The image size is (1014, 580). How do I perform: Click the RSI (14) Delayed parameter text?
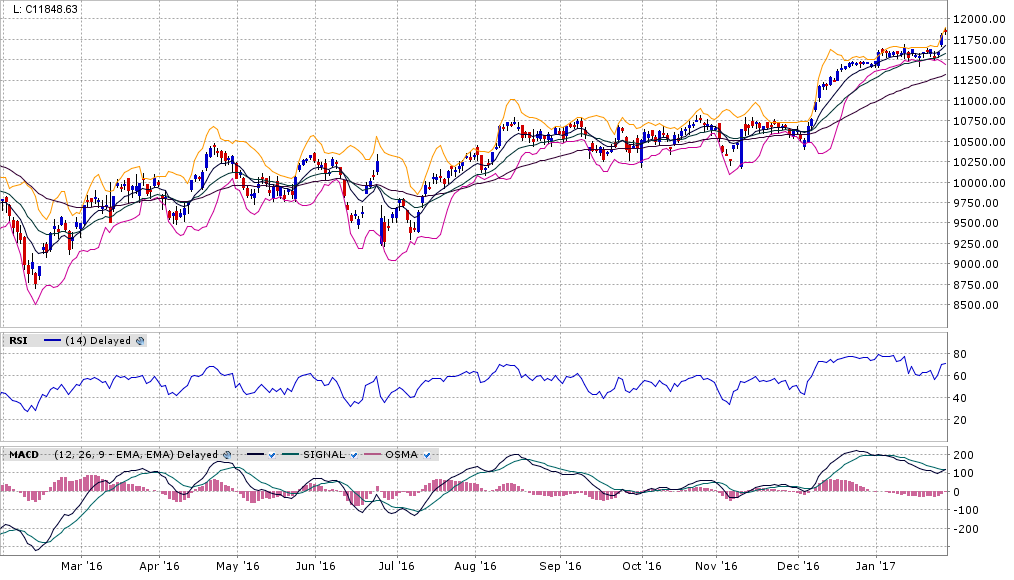click(98, 341)
